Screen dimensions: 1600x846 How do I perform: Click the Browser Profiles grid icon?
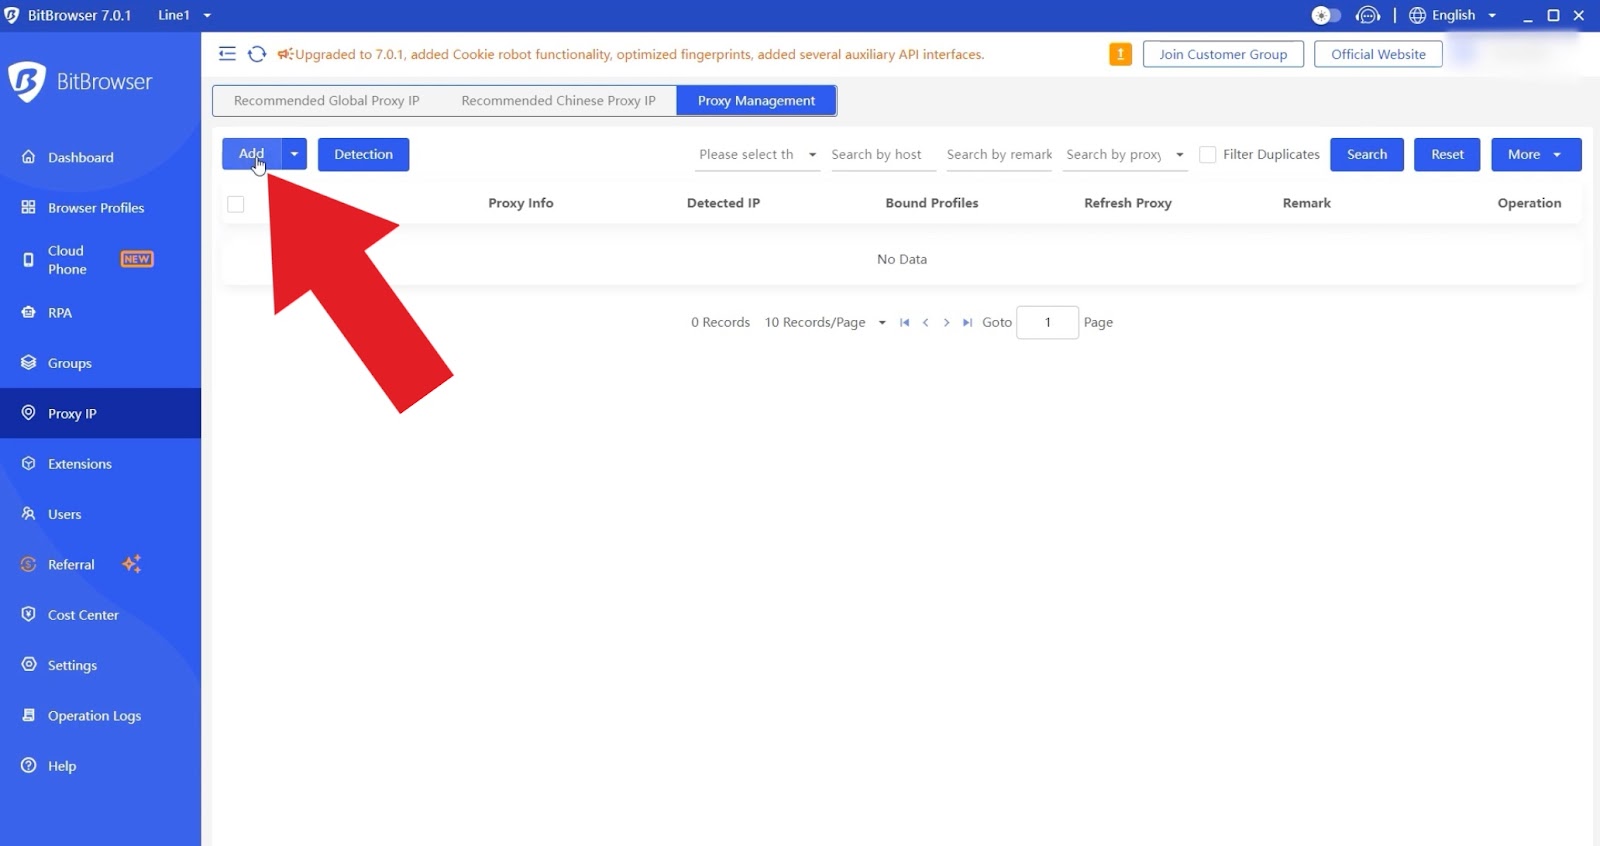click(x=28, y=207)
